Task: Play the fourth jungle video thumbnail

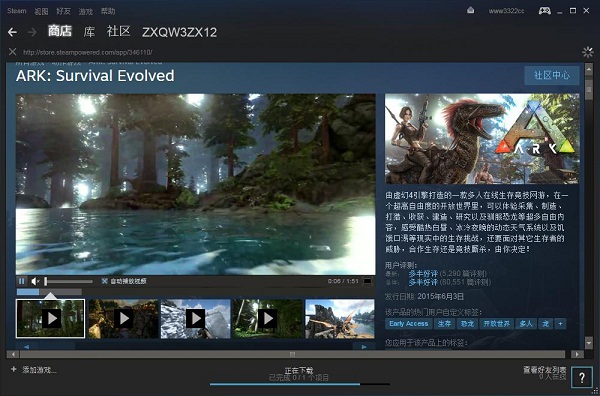Action: [x=267, y=318]
